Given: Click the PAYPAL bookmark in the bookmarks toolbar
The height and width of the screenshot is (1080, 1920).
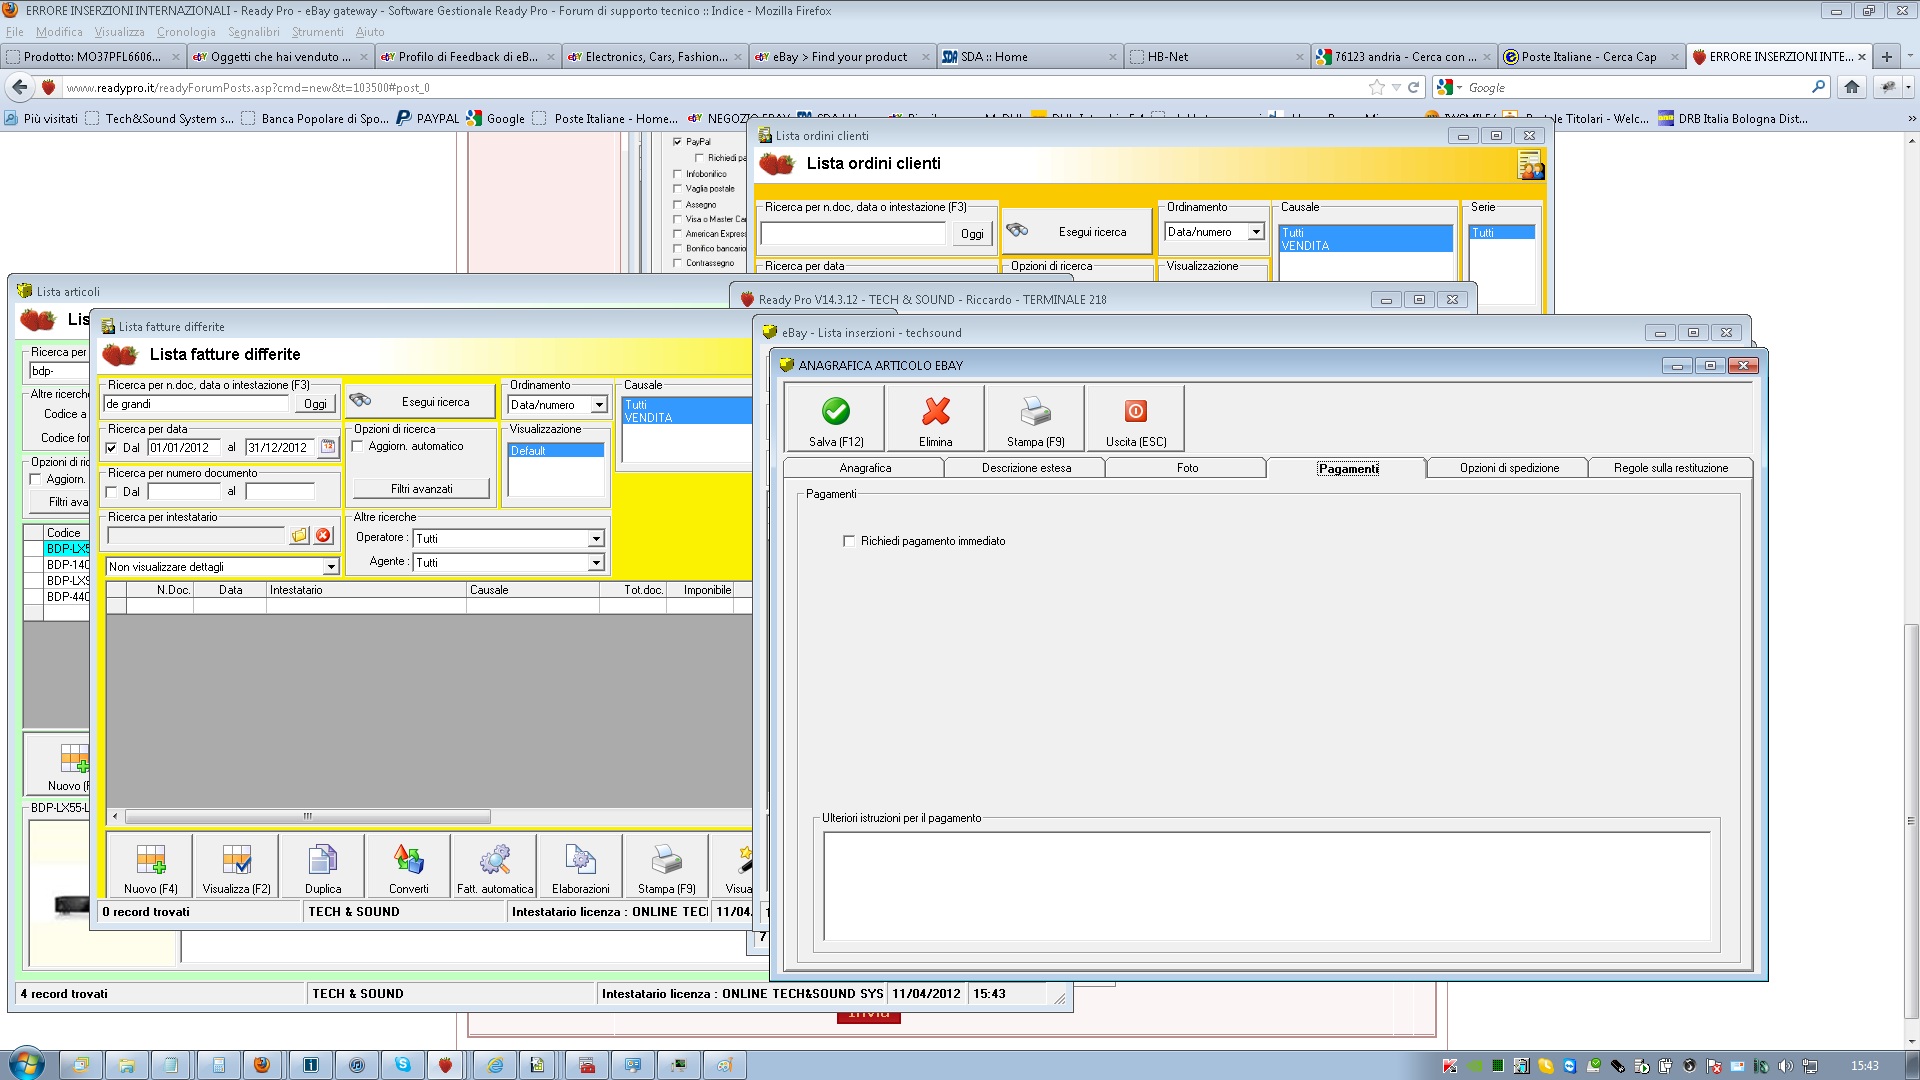Looking at the screenshot, I should tap(428, 118).
